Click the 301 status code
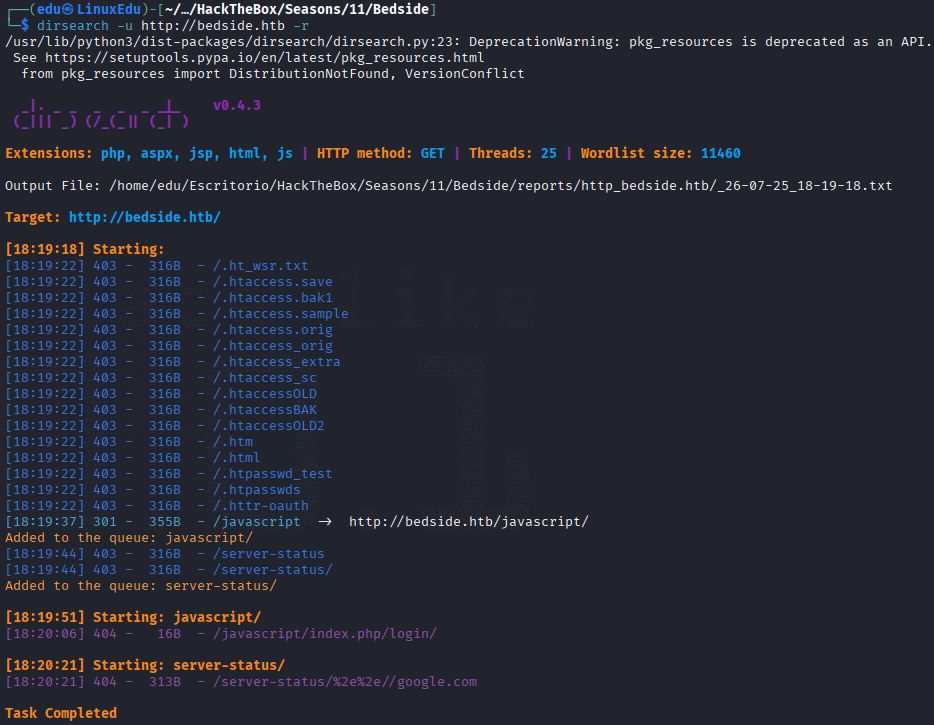The width and height of the screenshot is (934, 725). tap(105, 522)
